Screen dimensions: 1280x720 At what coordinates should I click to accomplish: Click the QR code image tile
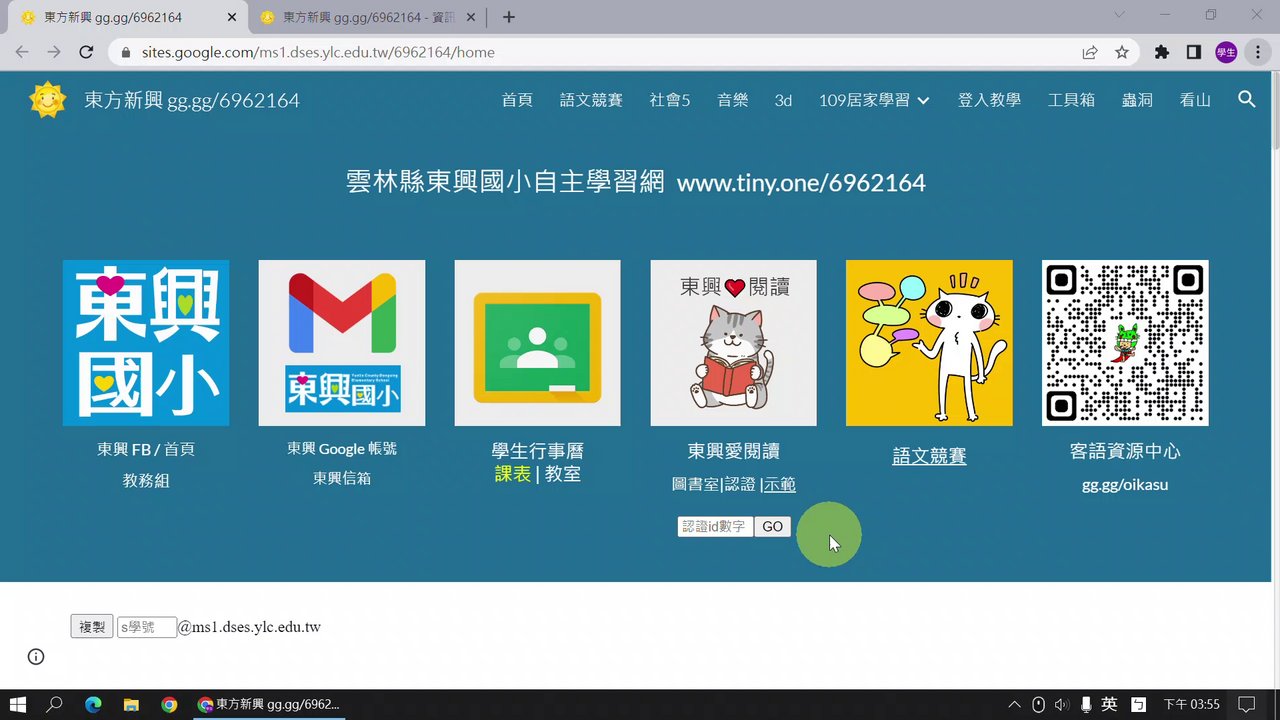click(1125, 343)
